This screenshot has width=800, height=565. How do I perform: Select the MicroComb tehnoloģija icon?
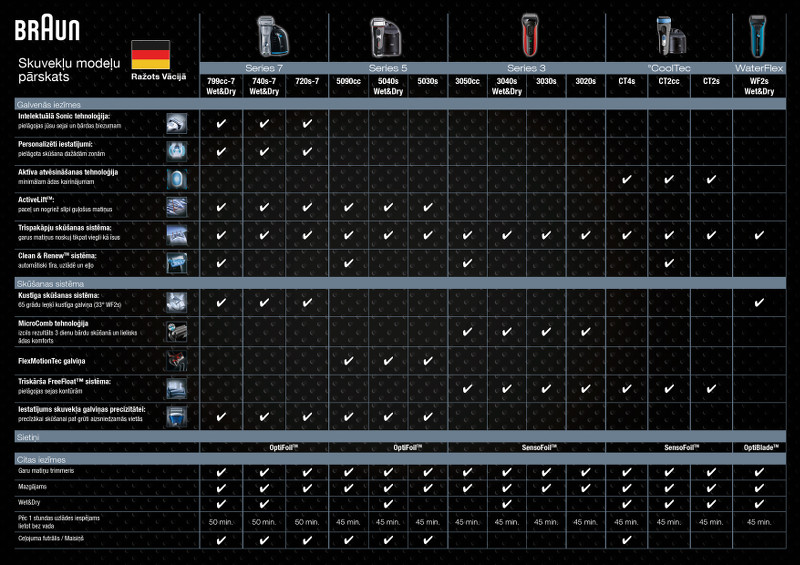click(x=177, y=332)
